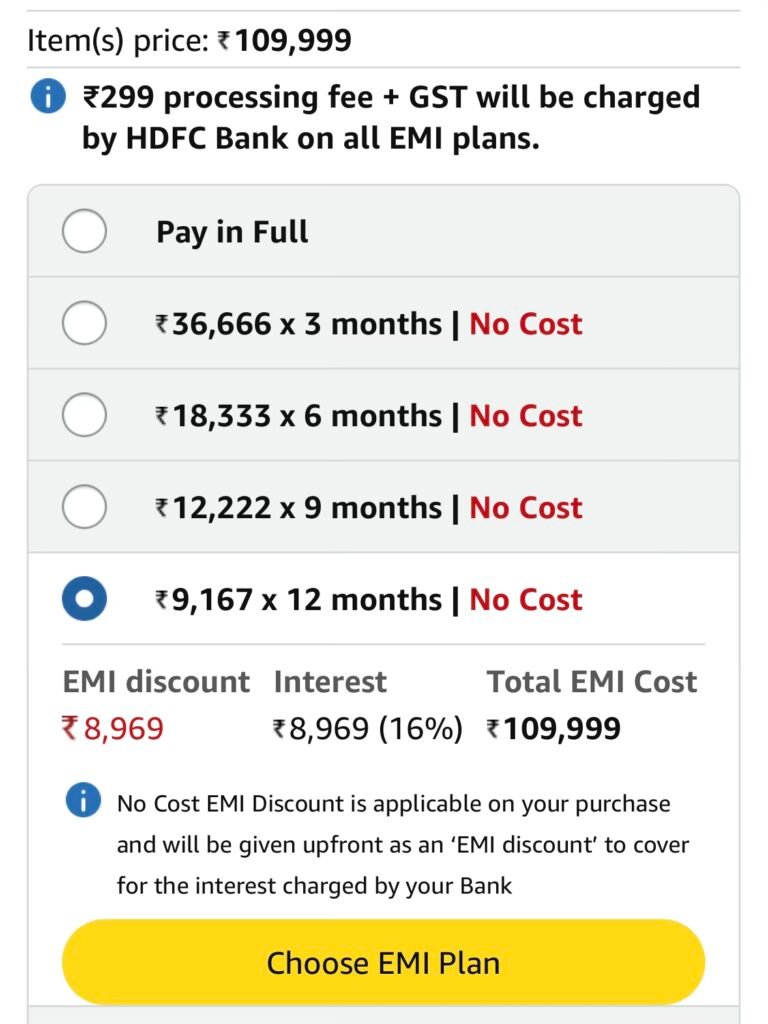Pick the 9 months EMI radio button

[84, 508]
